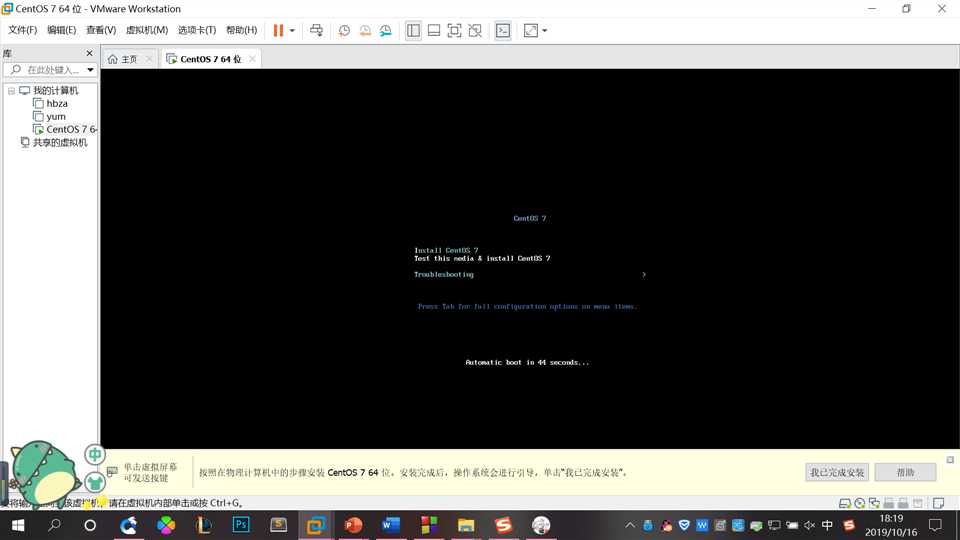Open the 查看(V) menu

[x=101, y=30]
